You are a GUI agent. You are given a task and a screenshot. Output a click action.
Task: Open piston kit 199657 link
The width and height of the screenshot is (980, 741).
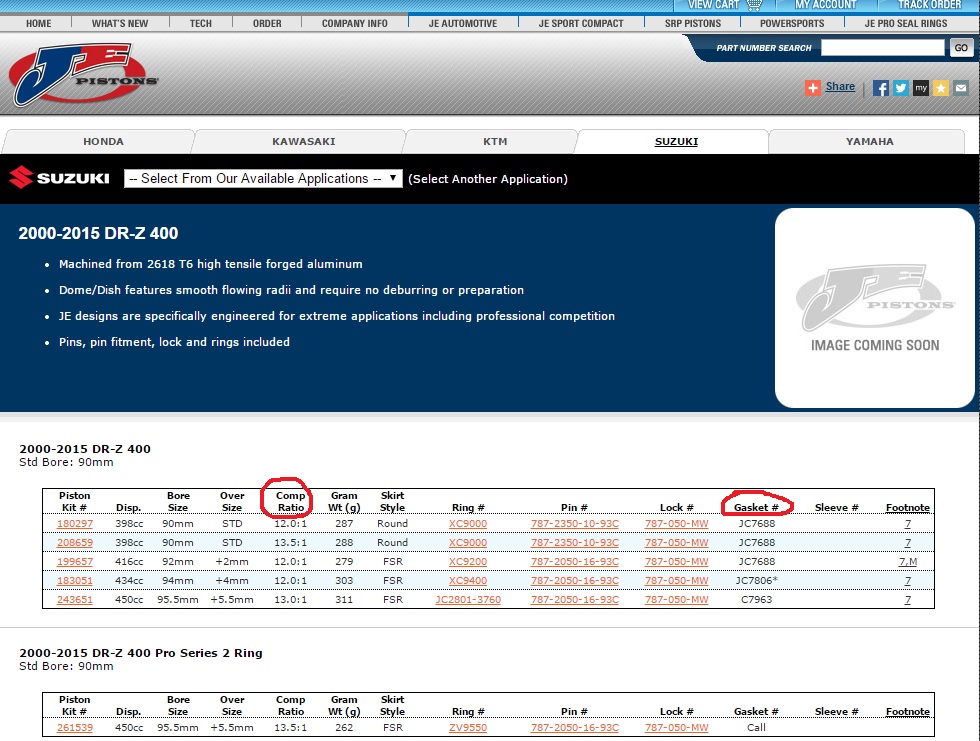tap(74, 562)
